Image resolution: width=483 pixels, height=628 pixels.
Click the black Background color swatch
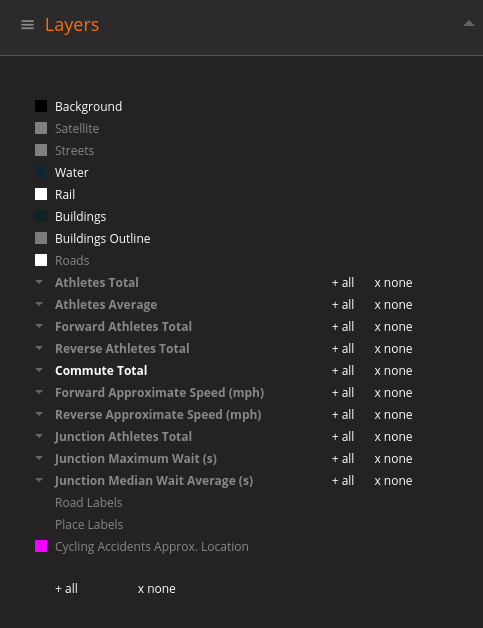(x=41, y=106)
